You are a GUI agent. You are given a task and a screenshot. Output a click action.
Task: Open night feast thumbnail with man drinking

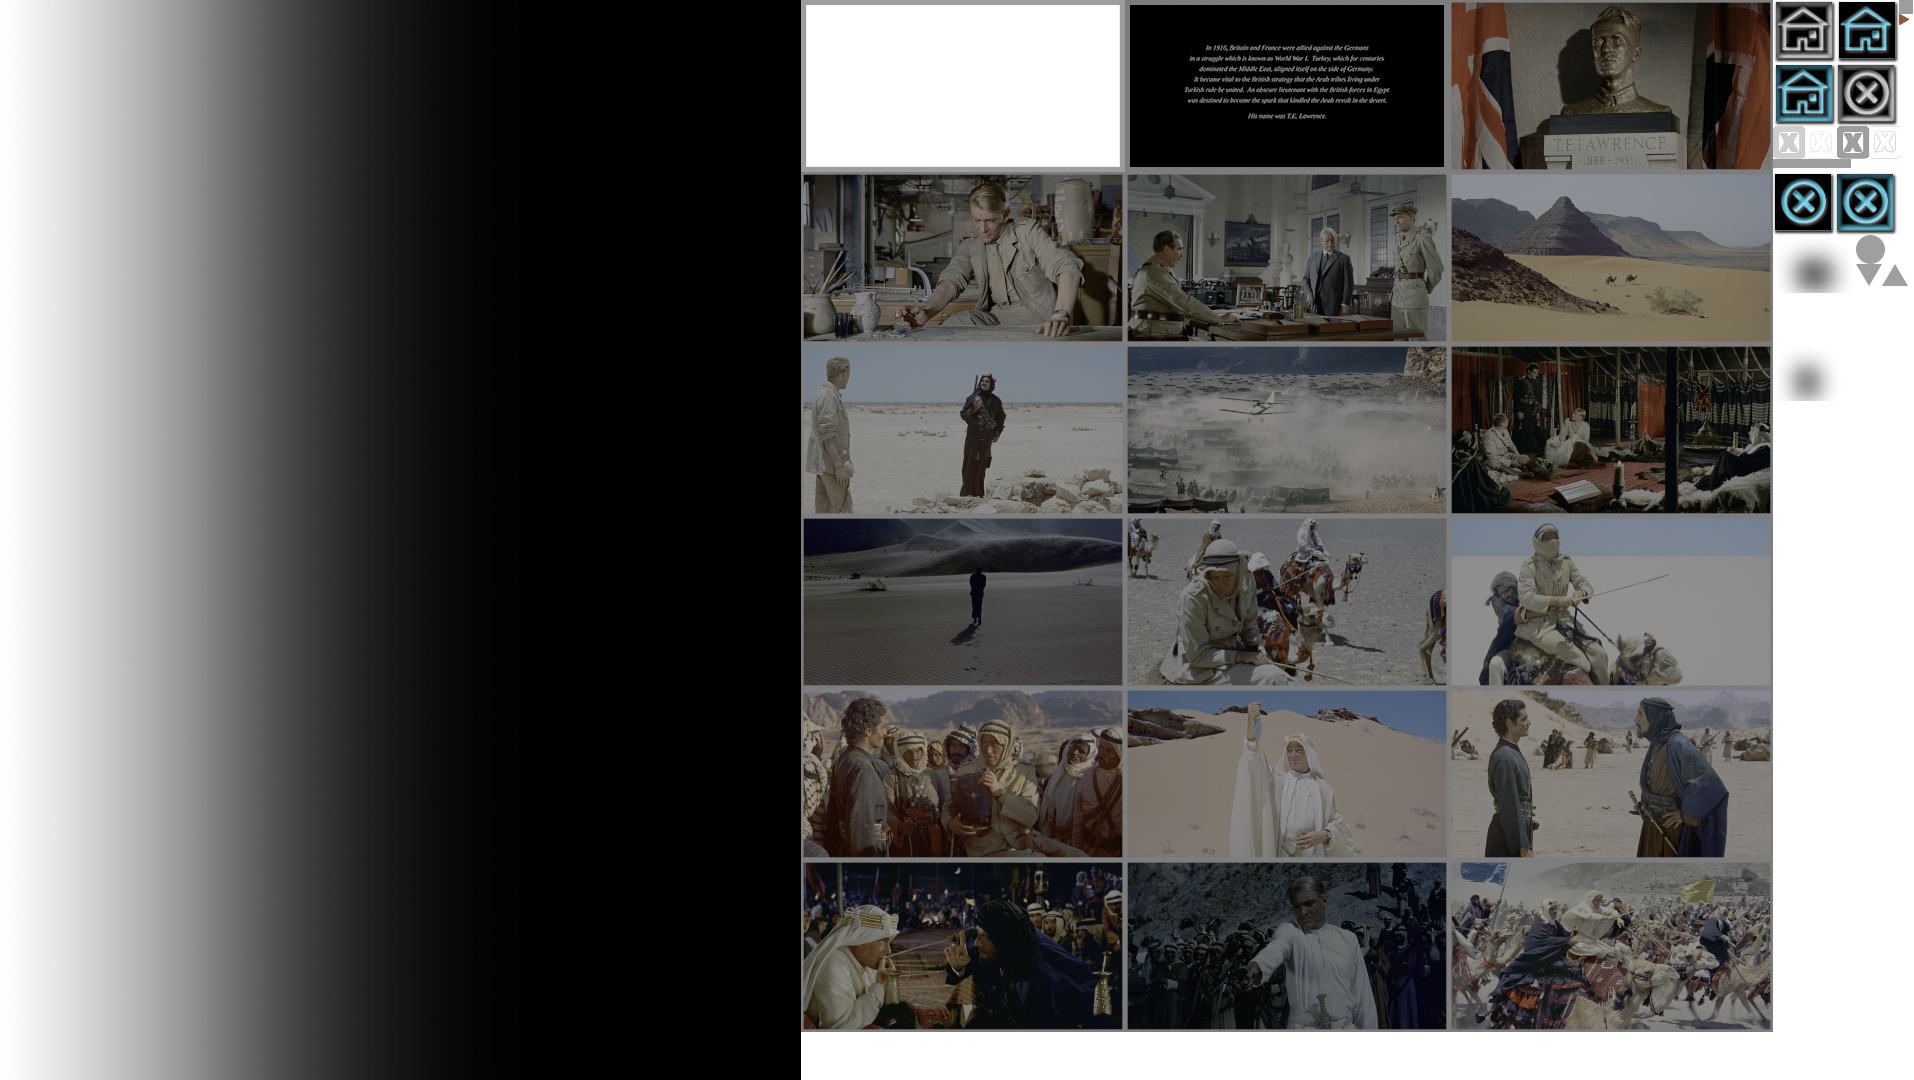click(x=963, y=946)
